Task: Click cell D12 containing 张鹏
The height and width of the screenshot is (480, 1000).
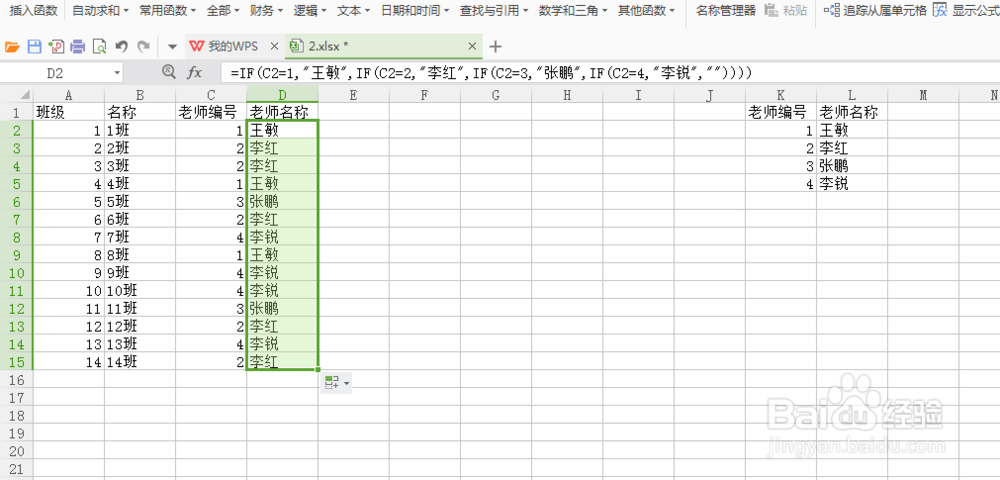Action: pos(282,309)
